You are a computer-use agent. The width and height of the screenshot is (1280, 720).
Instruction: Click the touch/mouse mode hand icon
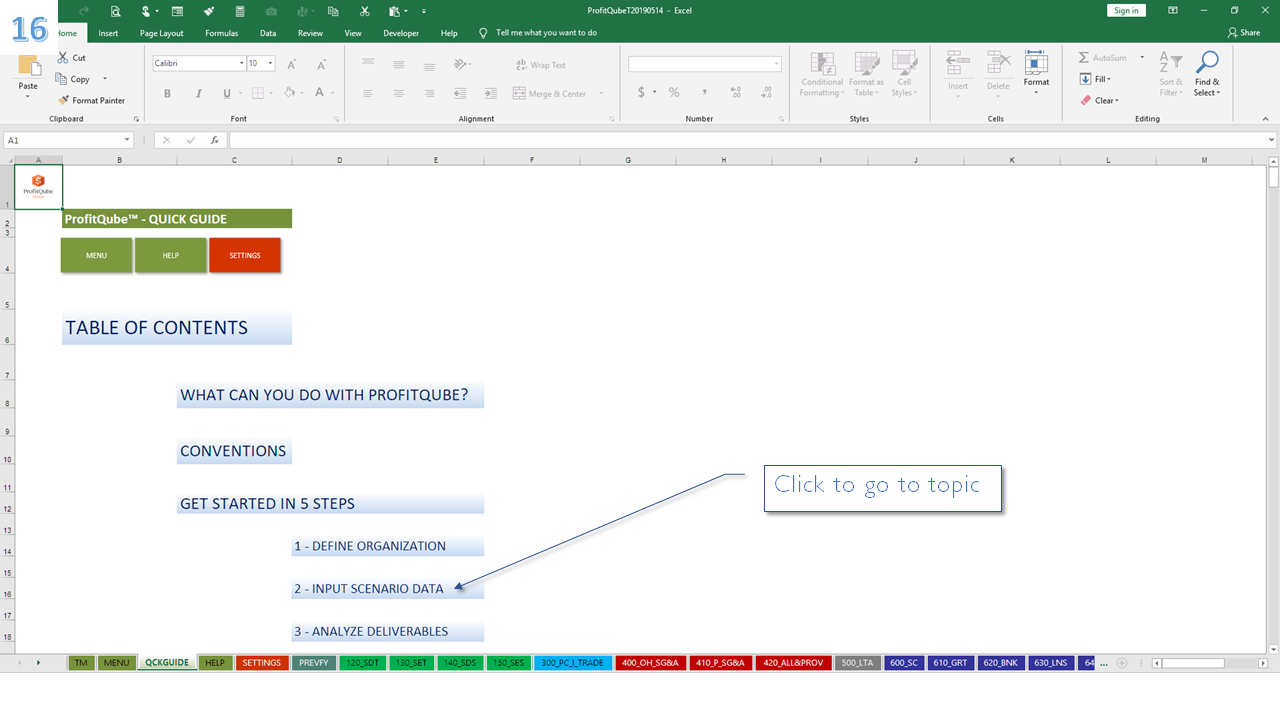(x=146, y=11)
